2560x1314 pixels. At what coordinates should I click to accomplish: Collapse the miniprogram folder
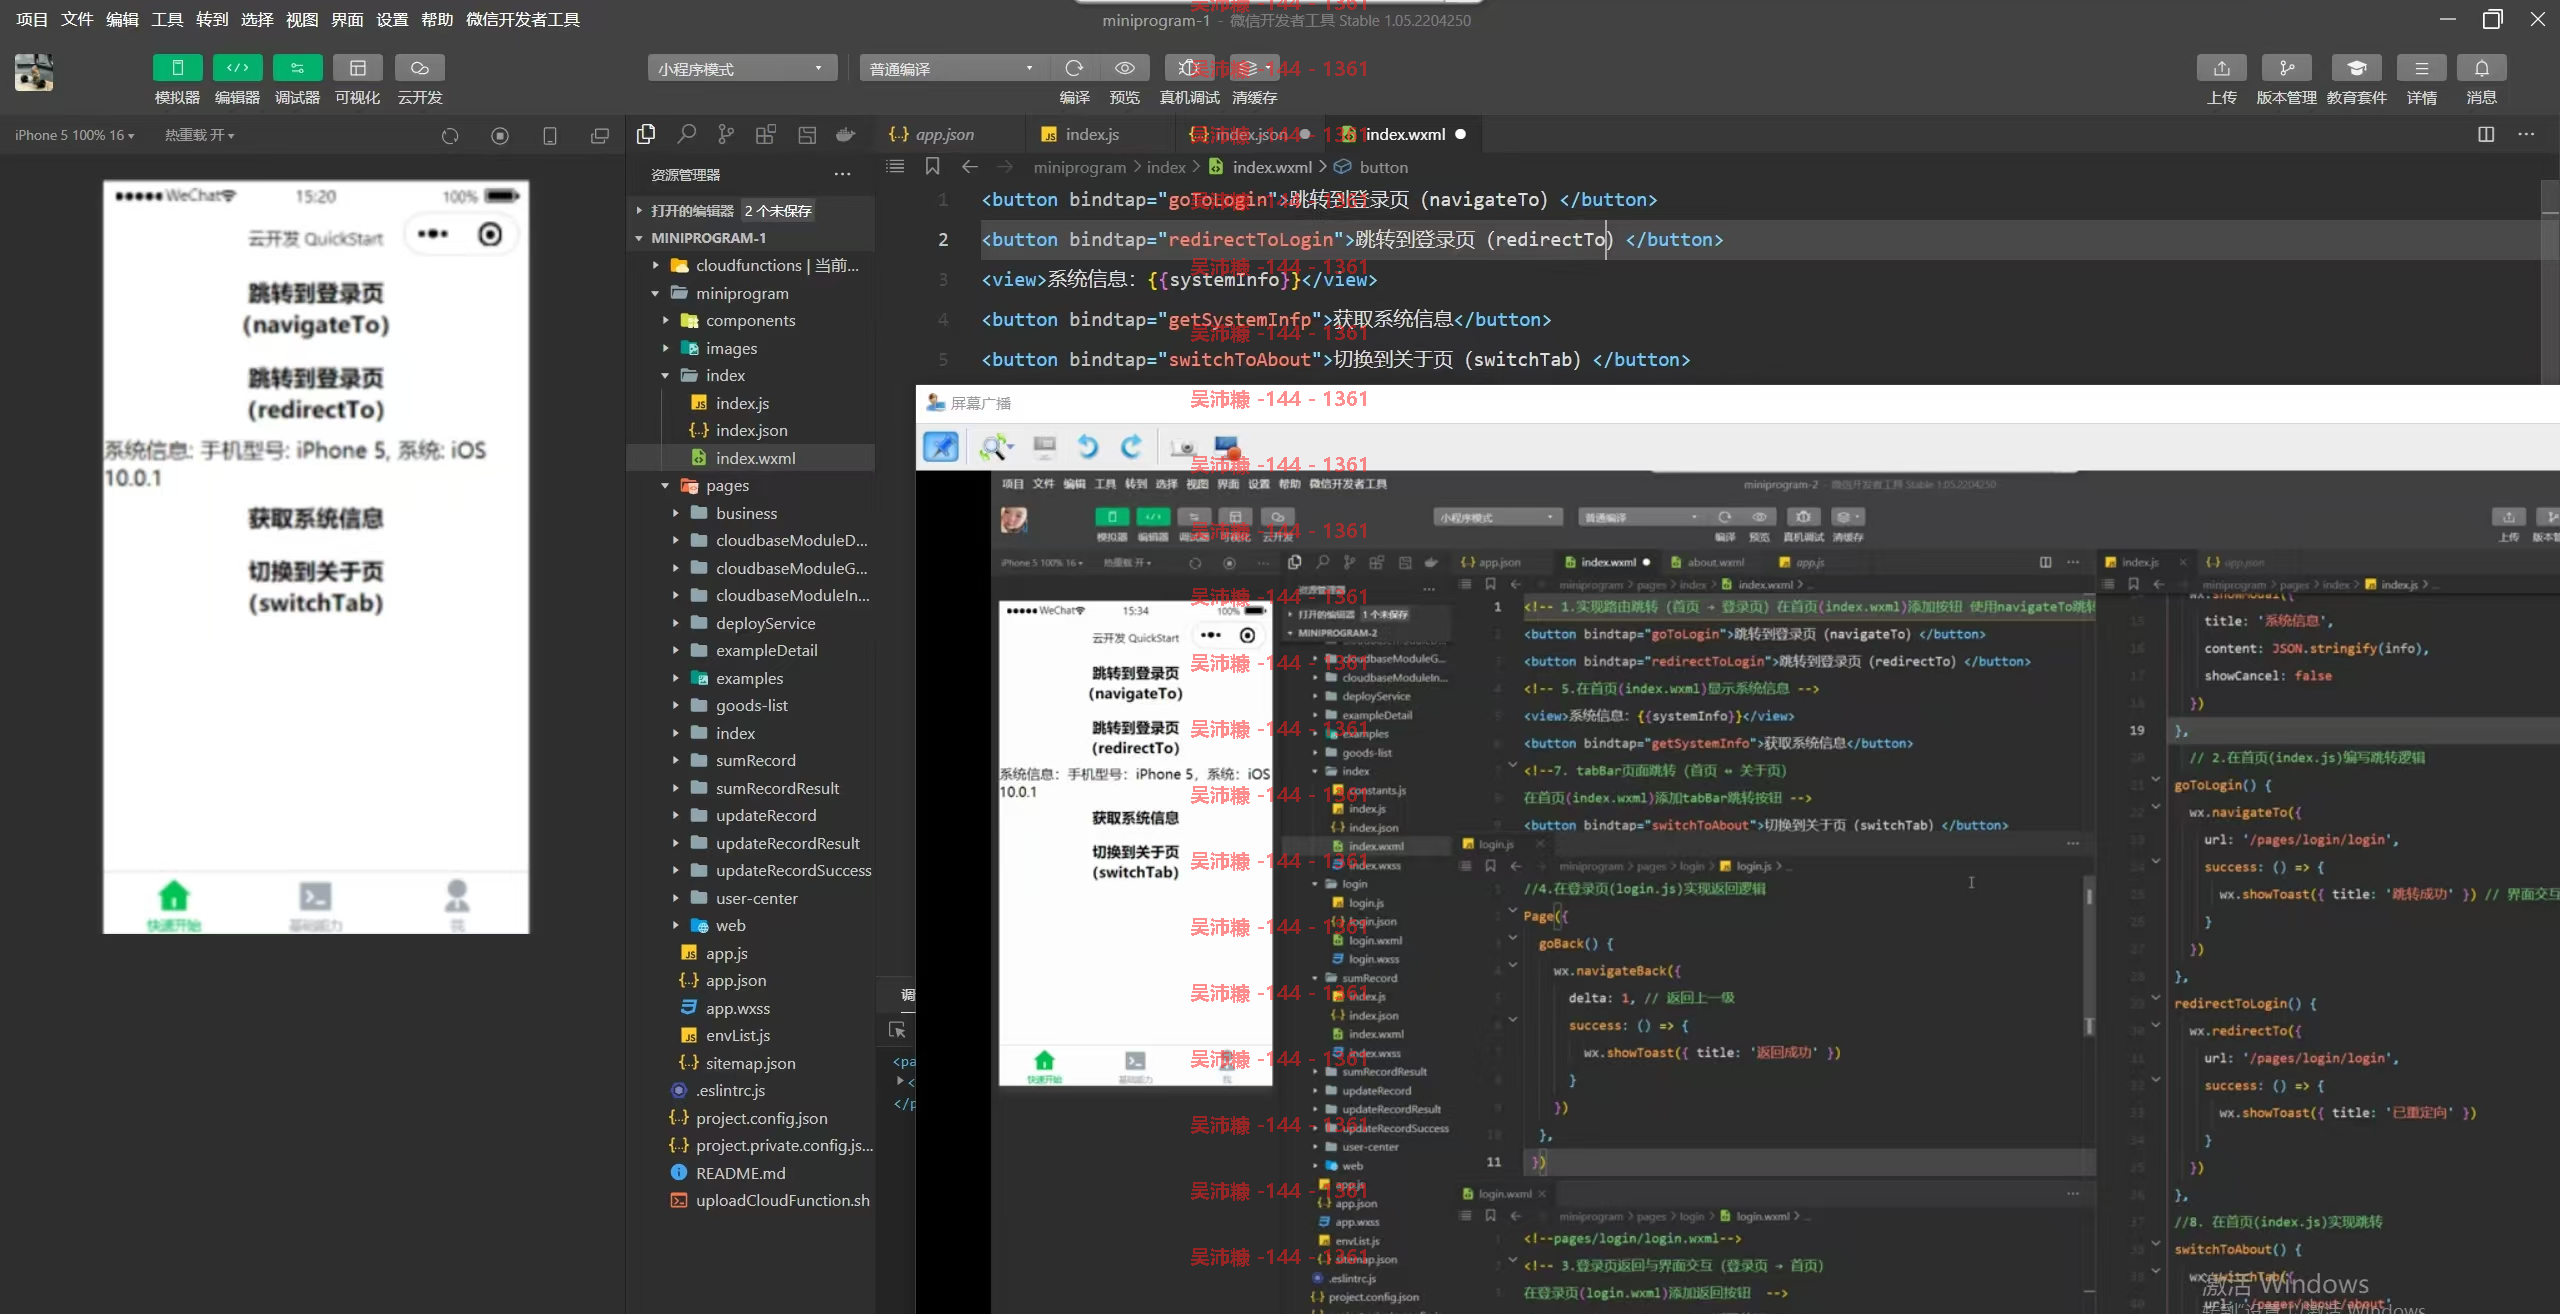point(750,293)
